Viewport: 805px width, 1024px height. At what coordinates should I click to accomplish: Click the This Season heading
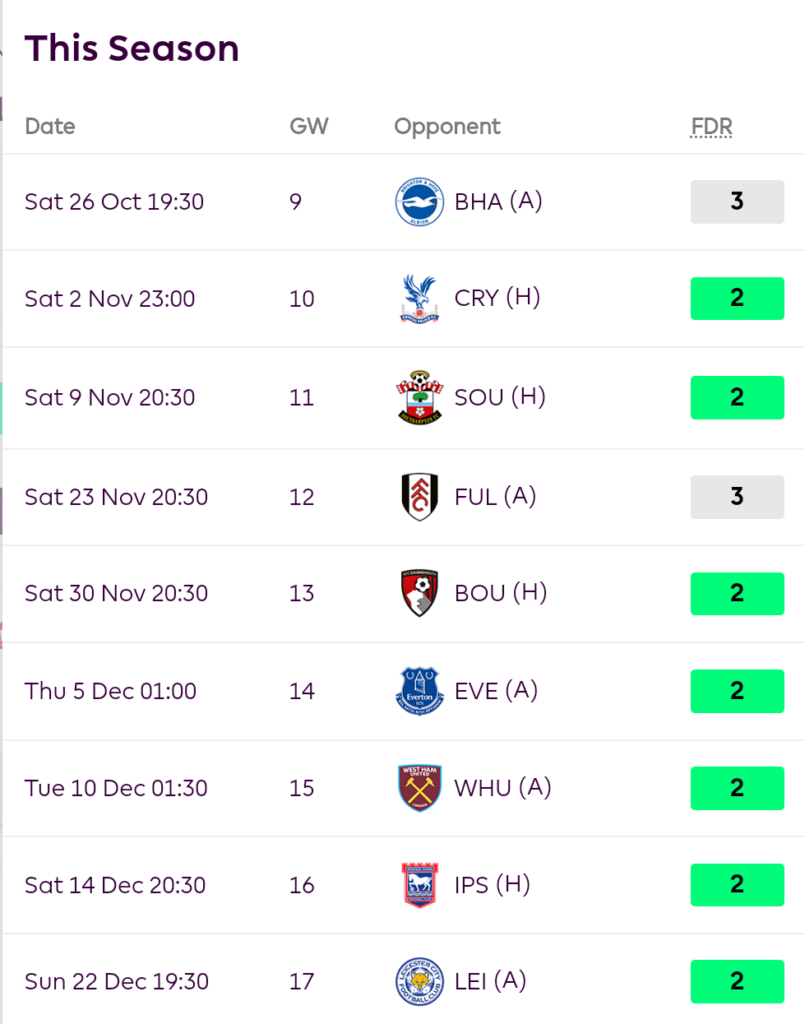point(132,48)
